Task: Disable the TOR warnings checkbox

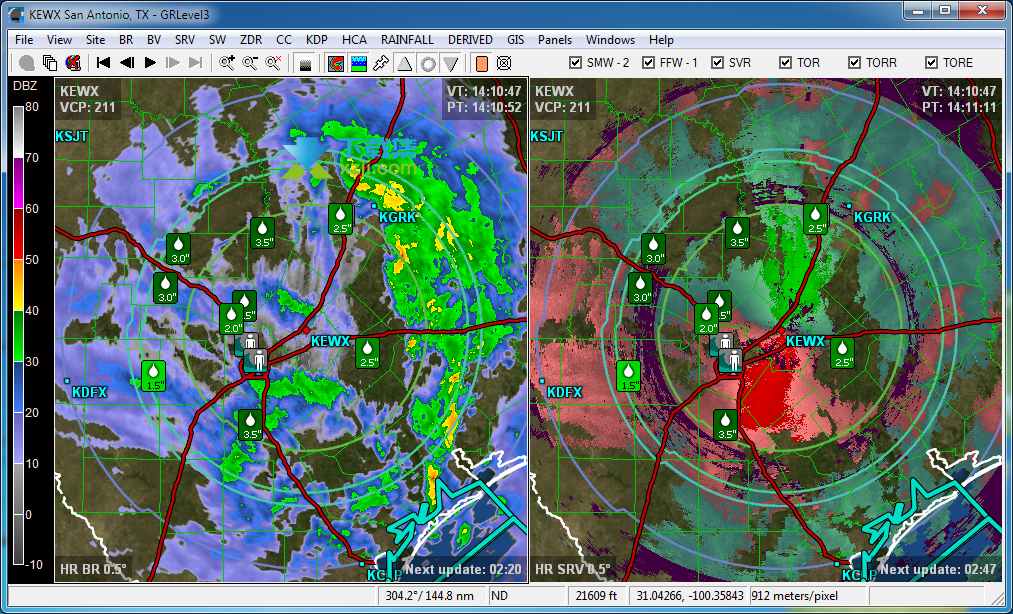Action: point(786,63)
